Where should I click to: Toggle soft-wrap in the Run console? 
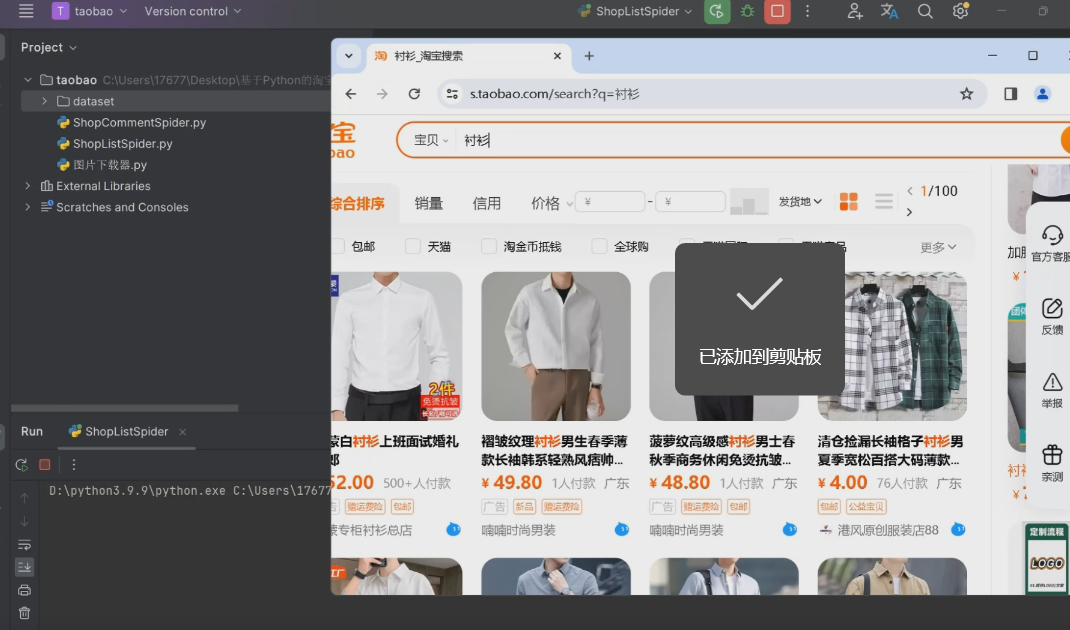pyautogui.click(x=25, y=545)
